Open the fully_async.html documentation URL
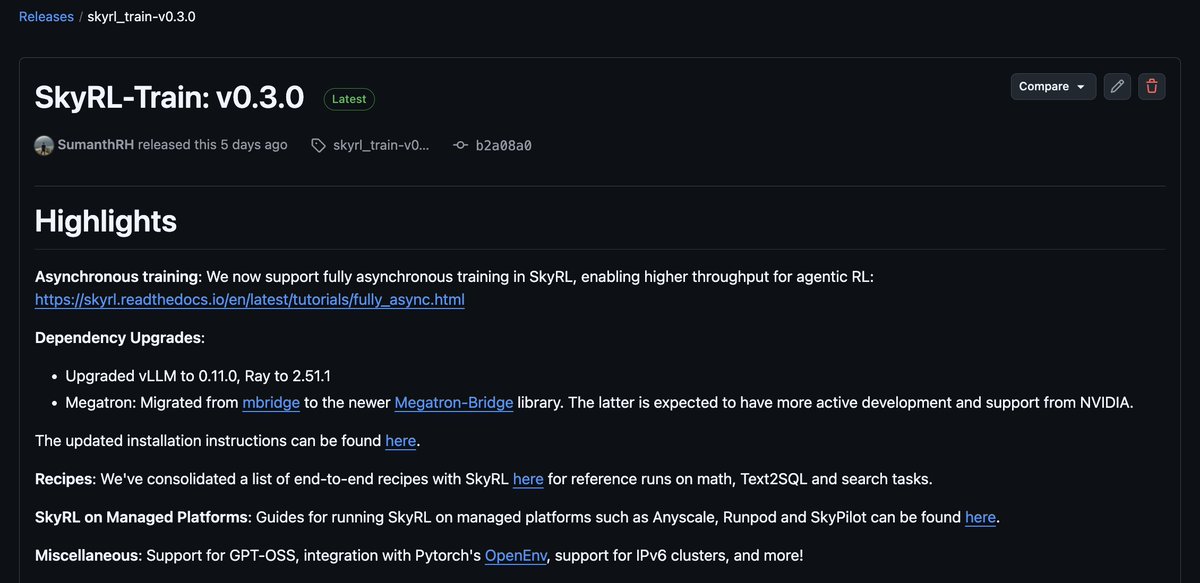 click(x=250, y=300)
